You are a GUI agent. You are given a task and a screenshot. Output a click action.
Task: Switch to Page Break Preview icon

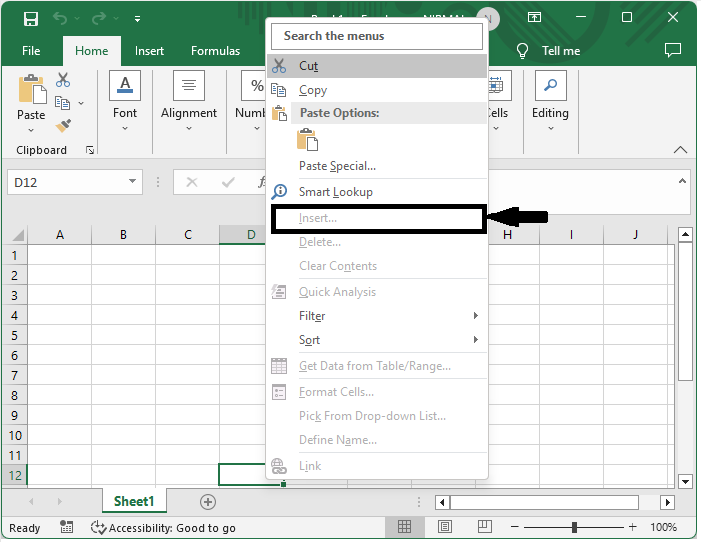pos(485,527)
